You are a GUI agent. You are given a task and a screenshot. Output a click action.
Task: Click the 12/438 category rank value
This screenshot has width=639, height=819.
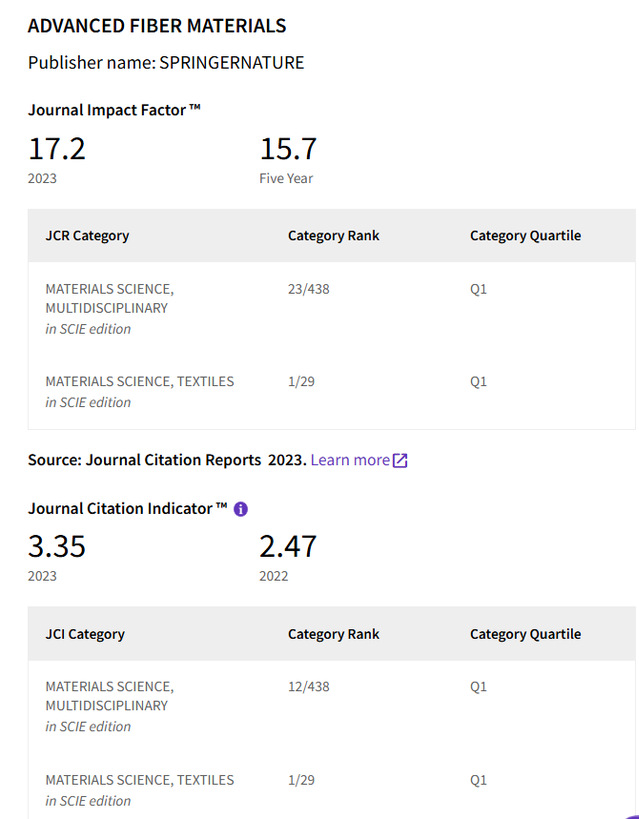pyautogui.click(x=308, y=687)
